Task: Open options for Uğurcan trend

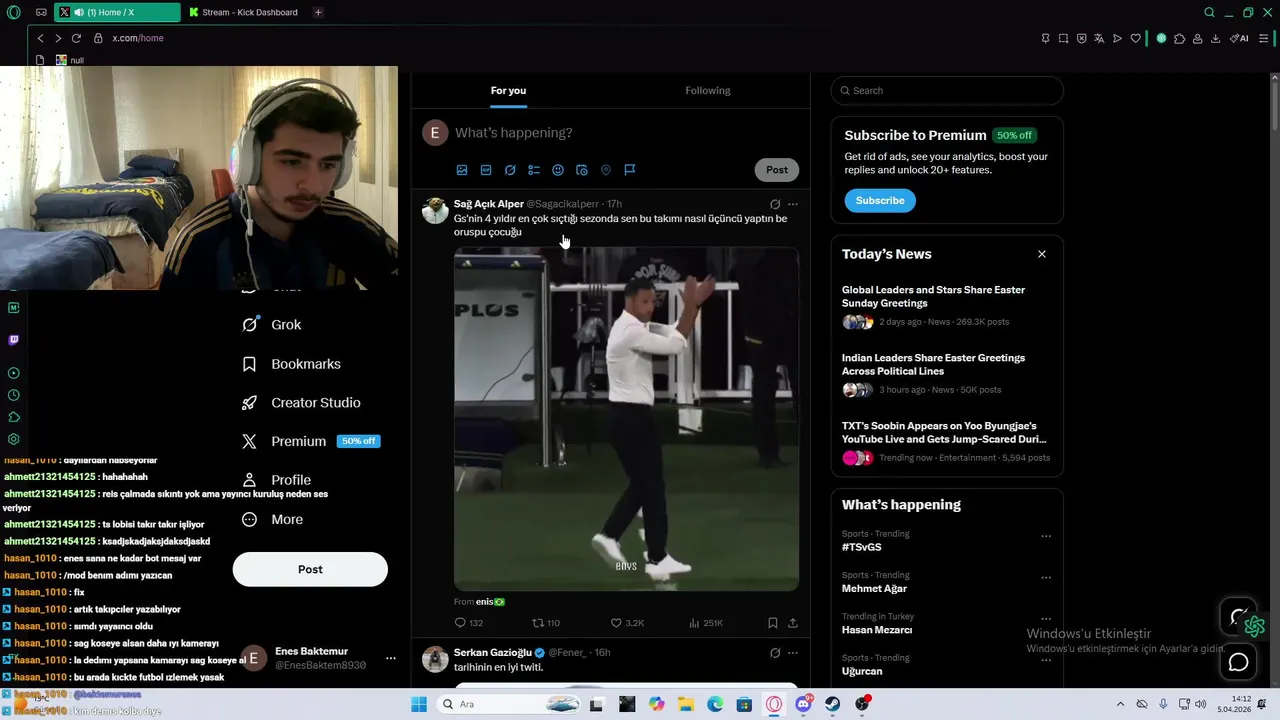Action: click(1046, 660)
